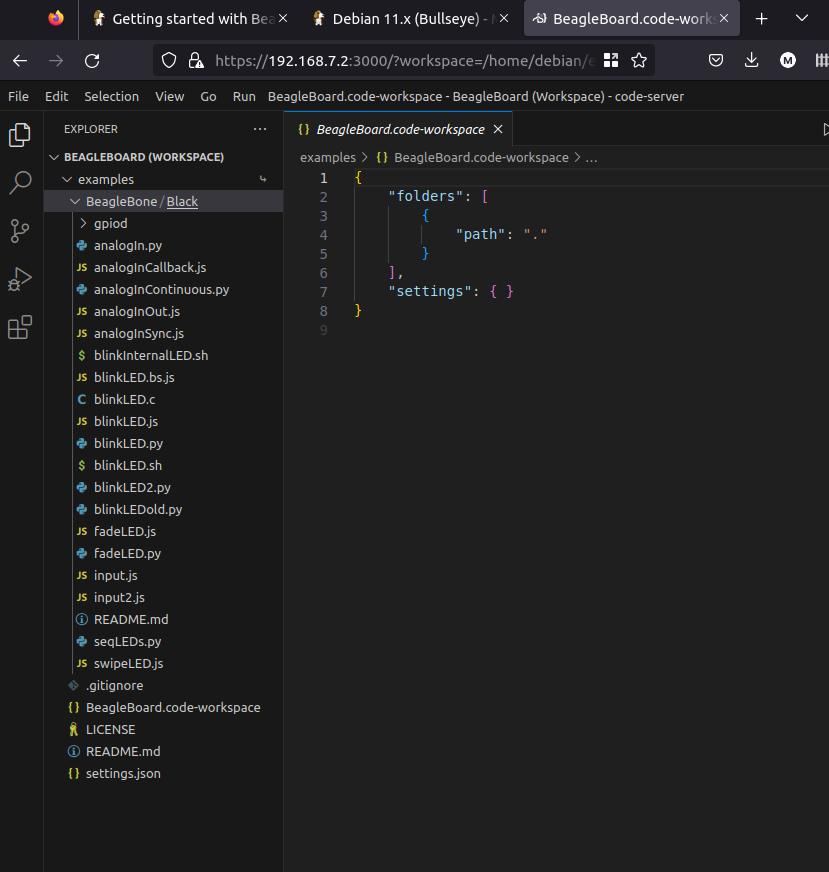The width and height of the screenshot is (829, 872).
Task: Open the Go menu
Action: coord(209,97)
